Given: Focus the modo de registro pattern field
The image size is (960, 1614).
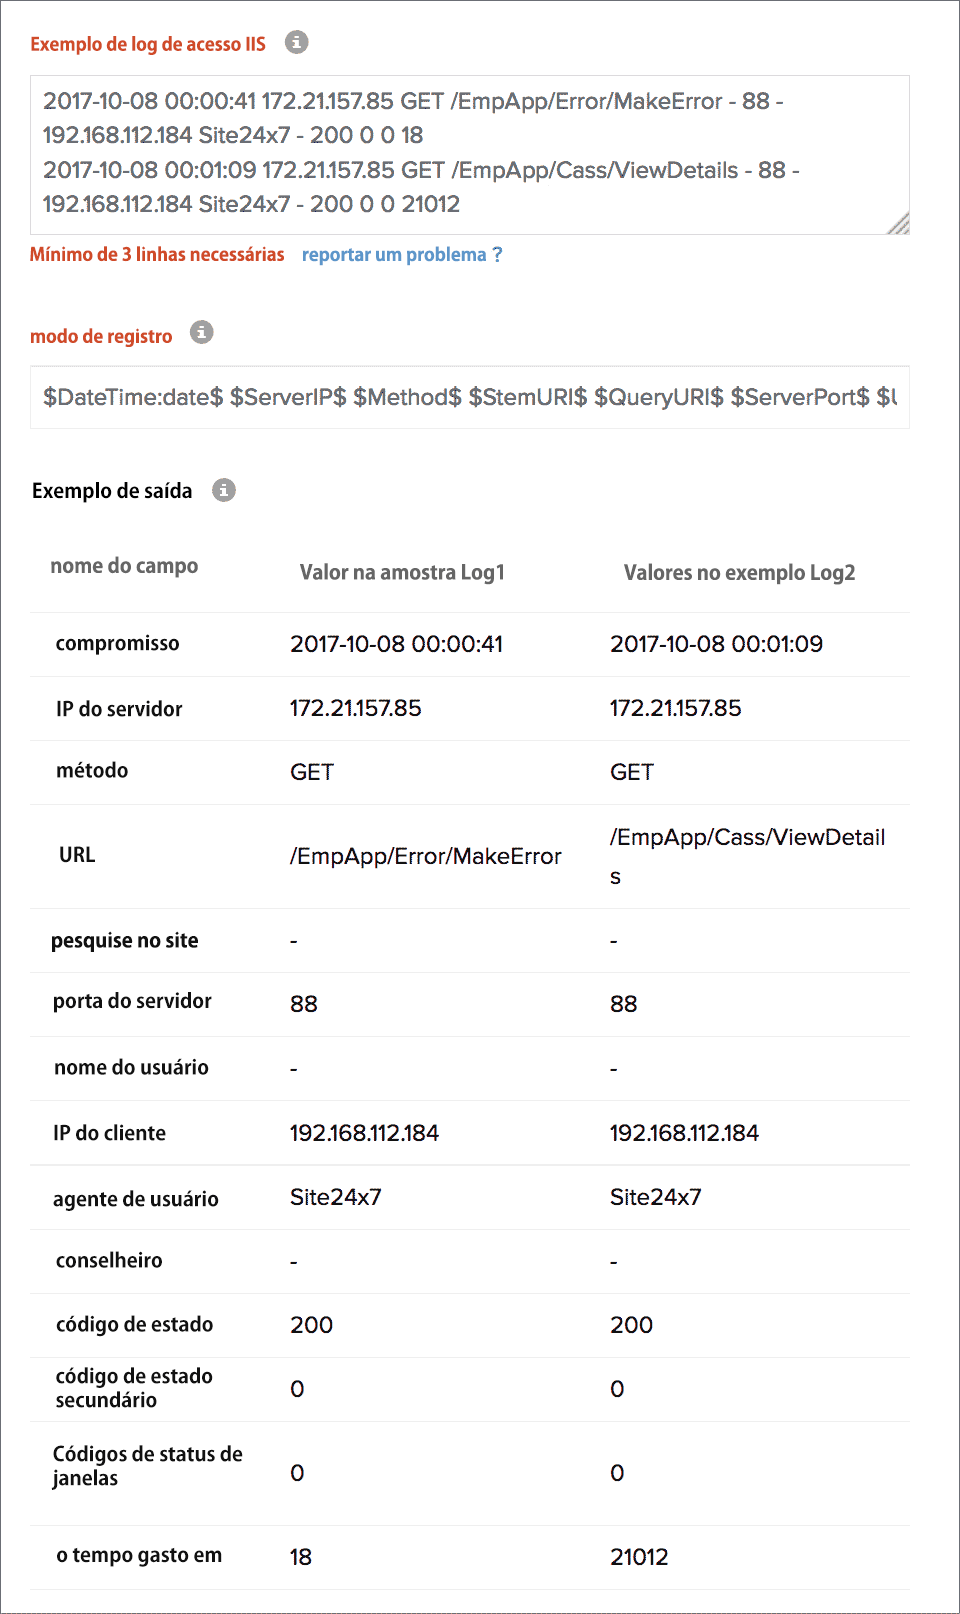Looking at the screenshot, I should click(x=468, y=397).
